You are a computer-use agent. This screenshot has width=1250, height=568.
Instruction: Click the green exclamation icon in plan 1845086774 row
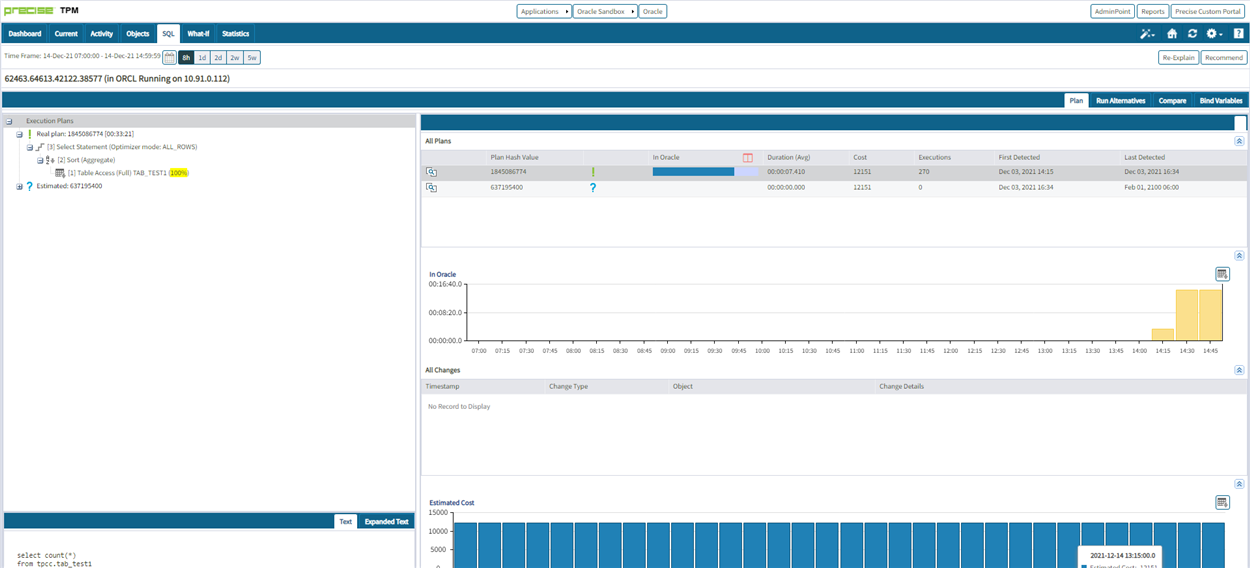[593, 172]
